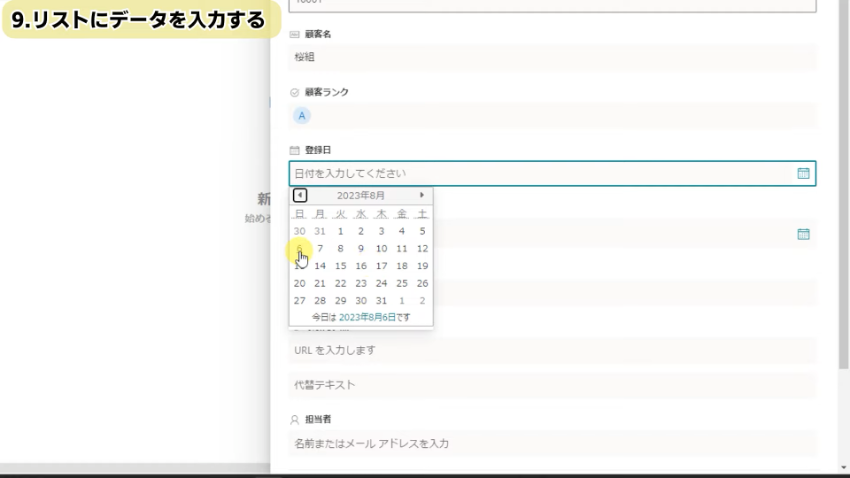Go to next month in date picker
This screenshot has height=478, width=850.
click(422, 195)
